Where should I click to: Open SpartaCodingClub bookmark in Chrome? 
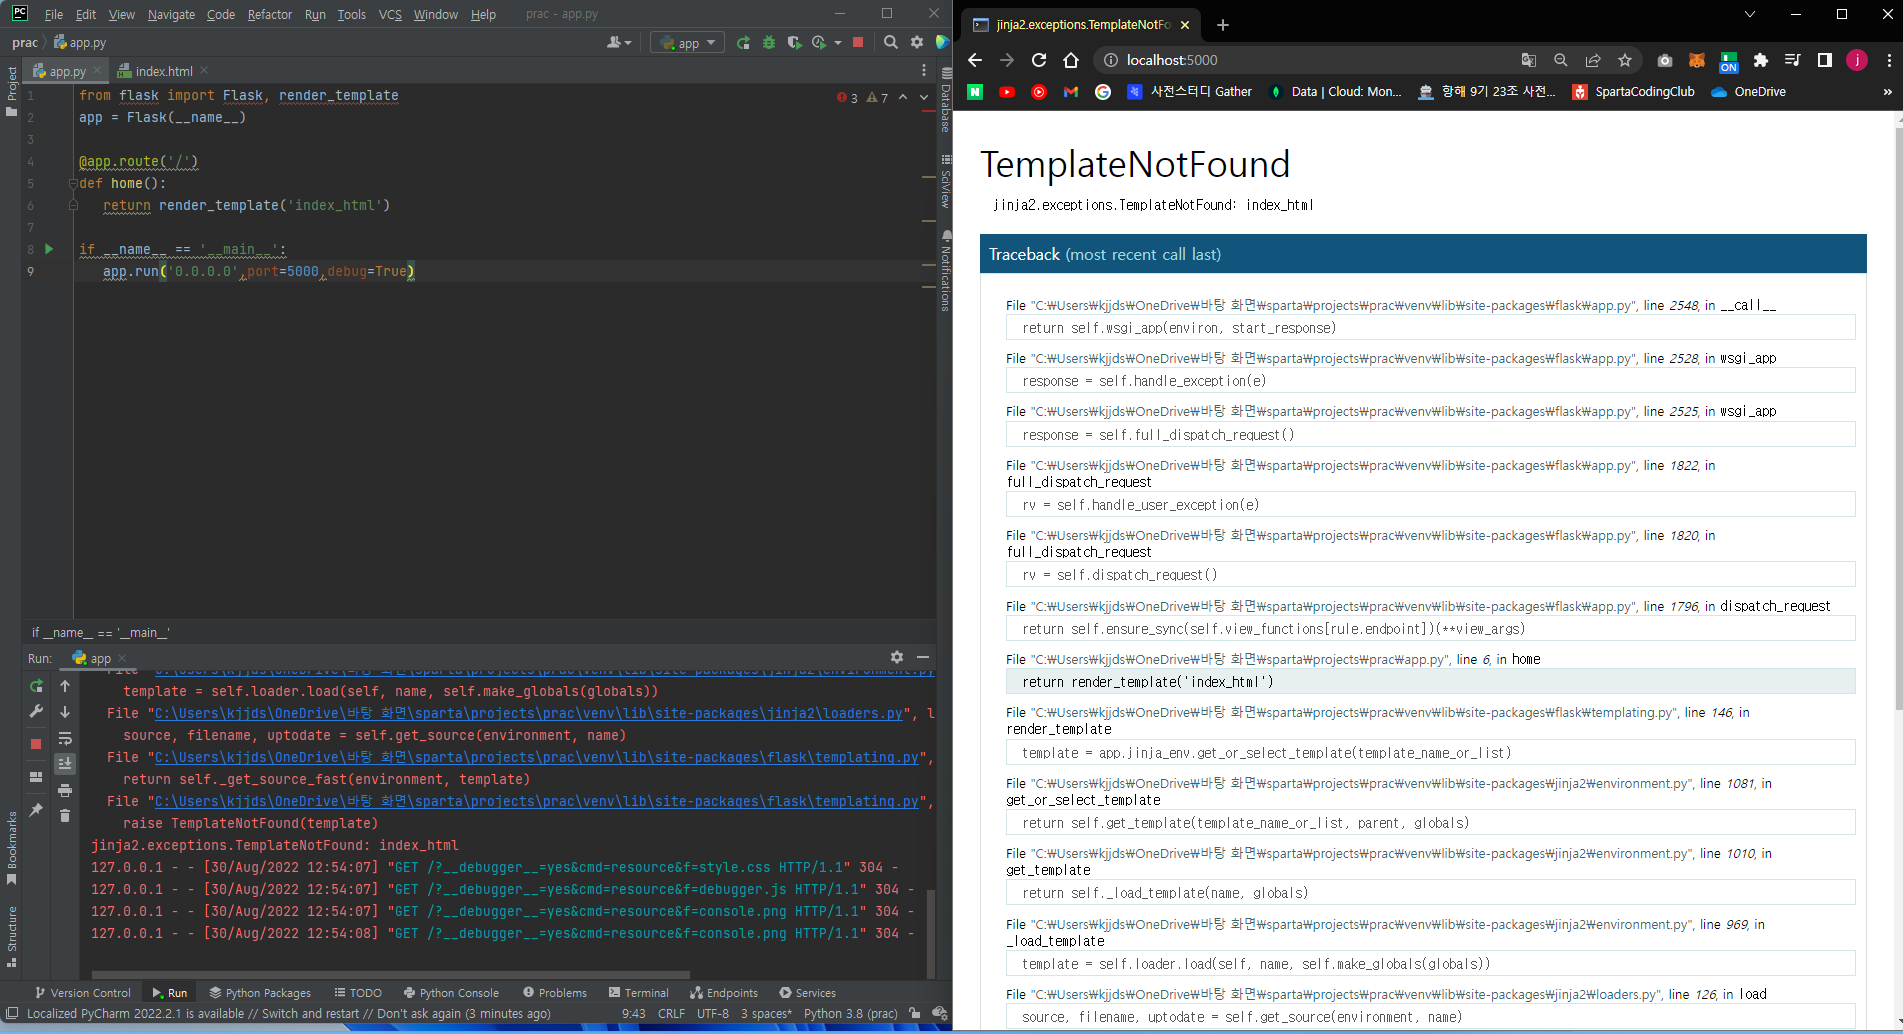pyautogui.click(x=1633, y=92)
